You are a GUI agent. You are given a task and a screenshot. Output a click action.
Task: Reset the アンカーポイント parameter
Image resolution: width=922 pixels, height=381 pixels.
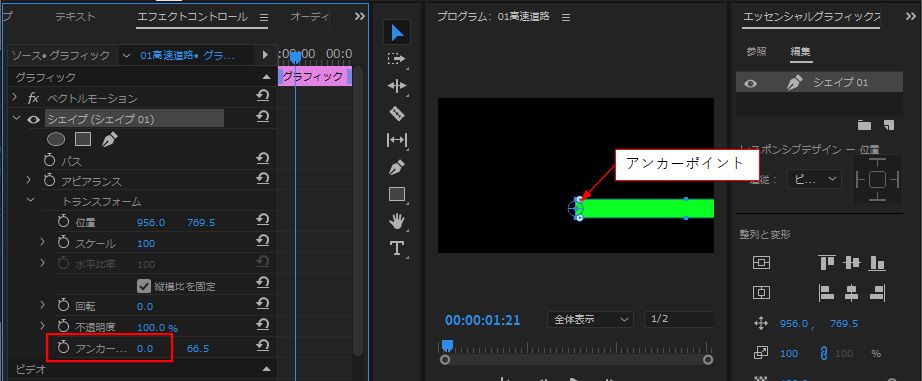[x=263, y=347]
